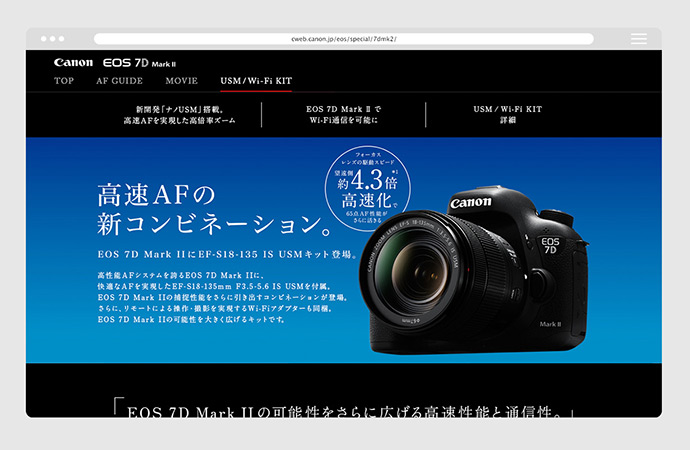The width and height of the screenshot is (690, 450).
Task: Open the USM / Wi-Fi KIT 詳細 link
Action: (x=507, y=114)
